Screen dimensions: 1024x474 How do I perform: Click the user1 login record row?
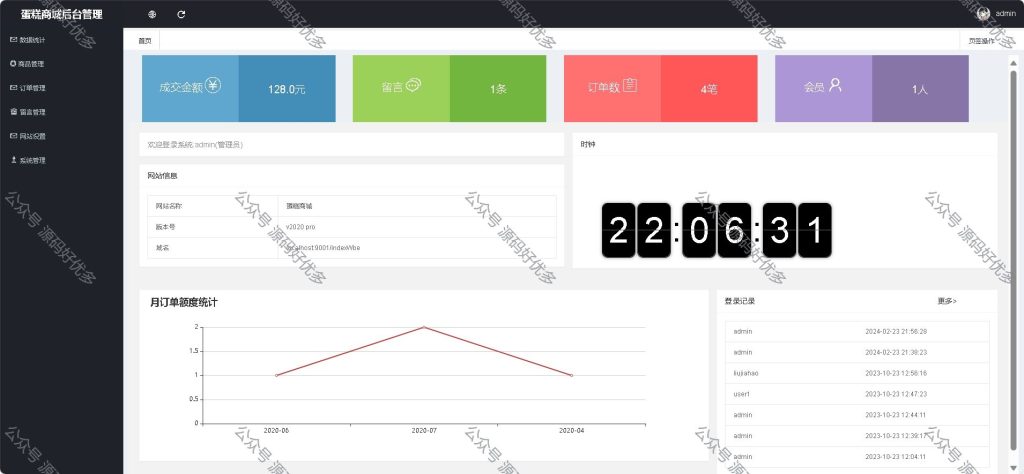(857, 394)
